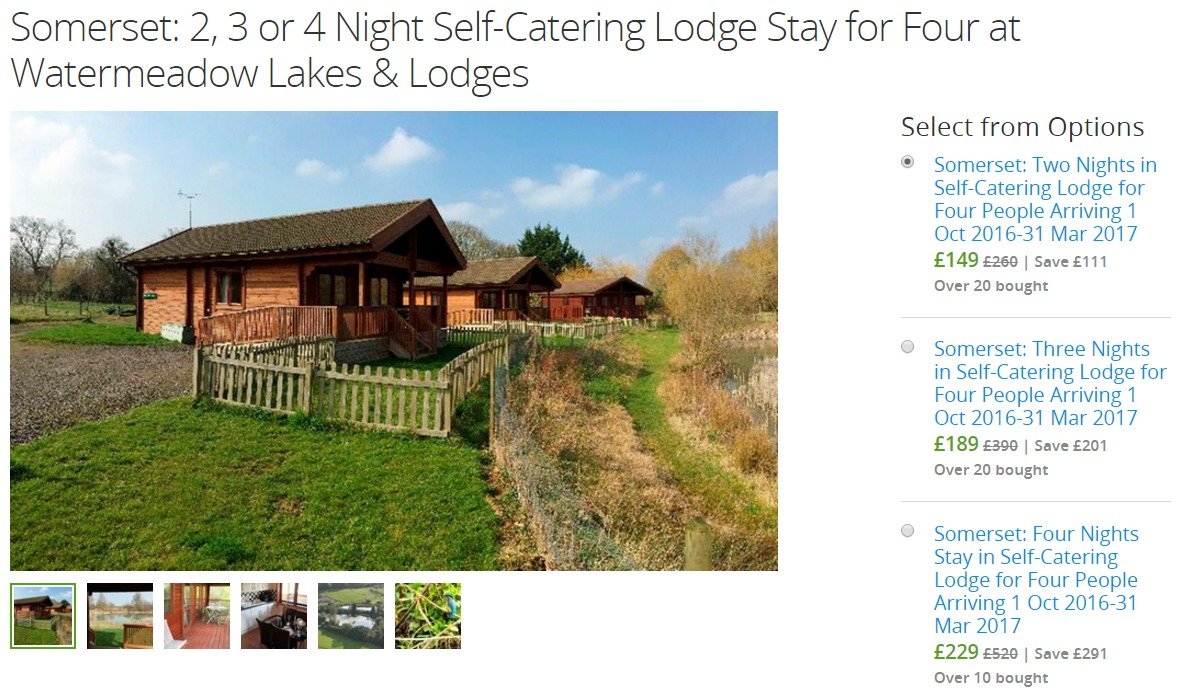Viewport: 1186px width, 700px height.
Task: Show the kitchen interior thumbnail
Action: [x=274, y=616]
